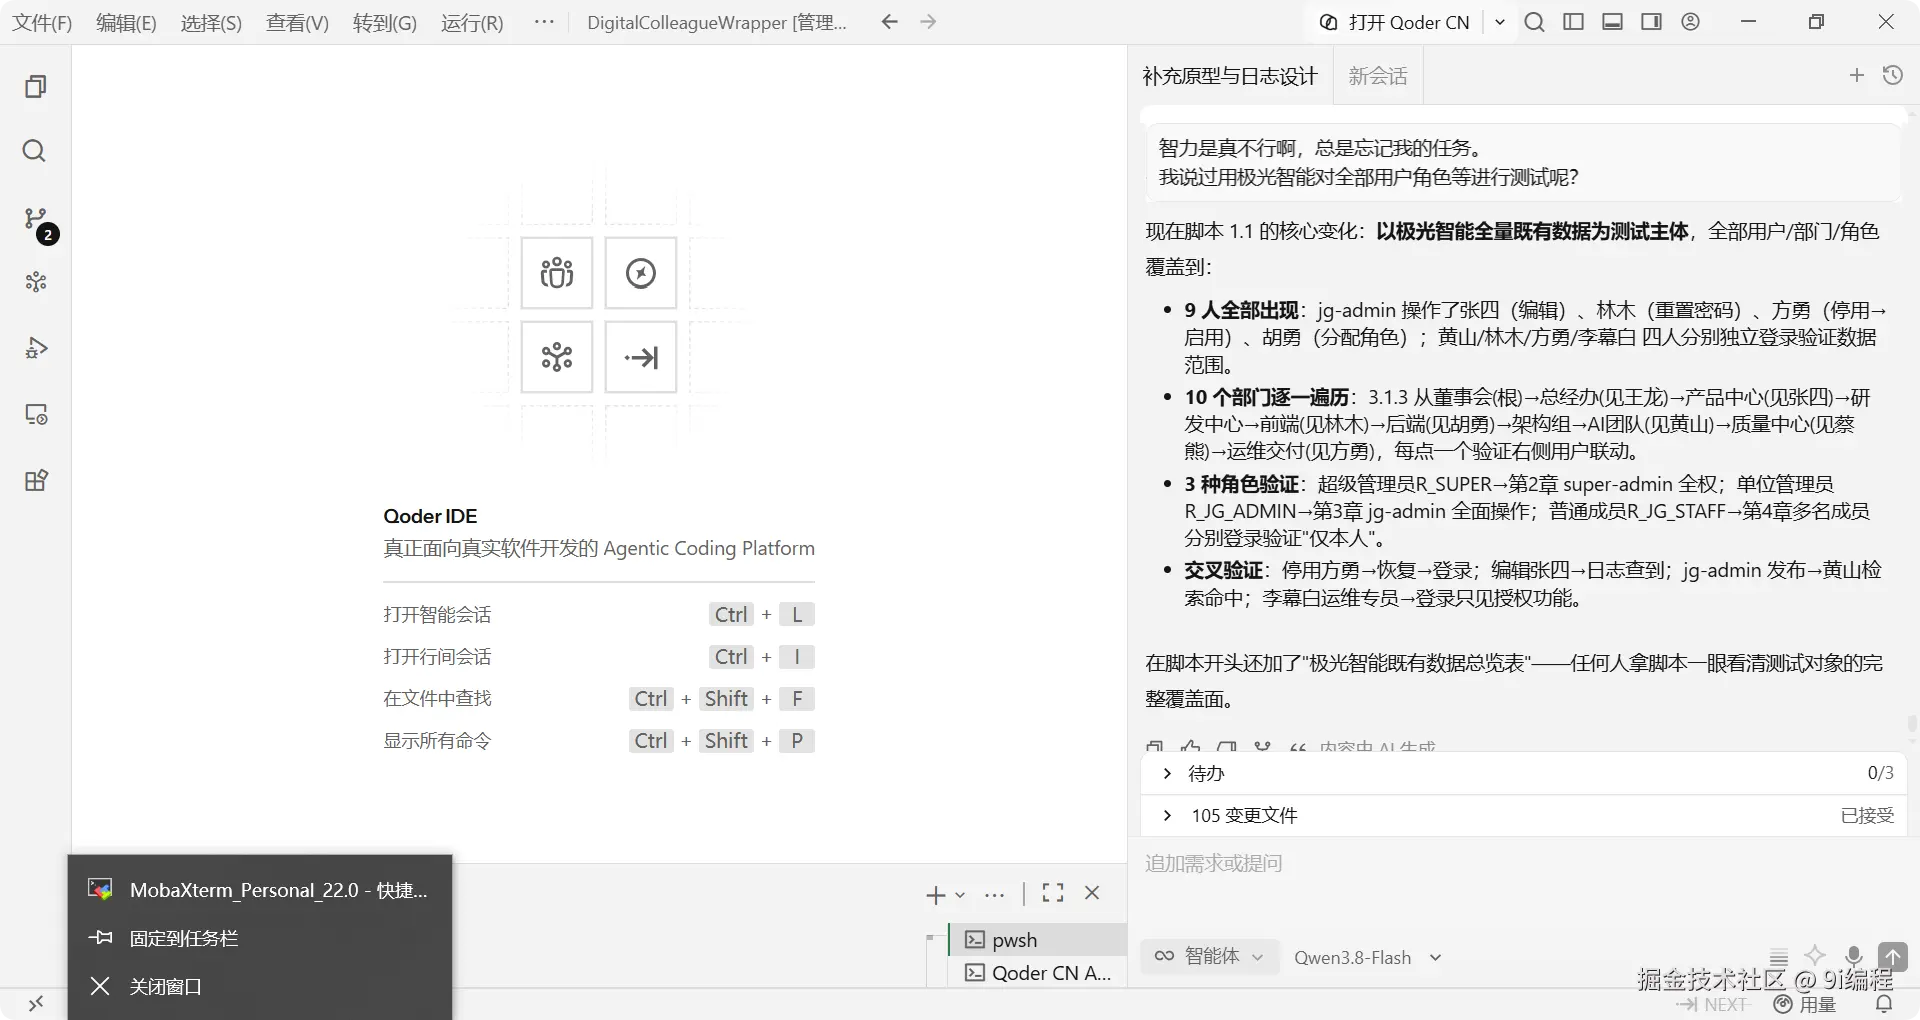Open dropdown arrow next to 打开 Qoder CN

[1500, 22]
